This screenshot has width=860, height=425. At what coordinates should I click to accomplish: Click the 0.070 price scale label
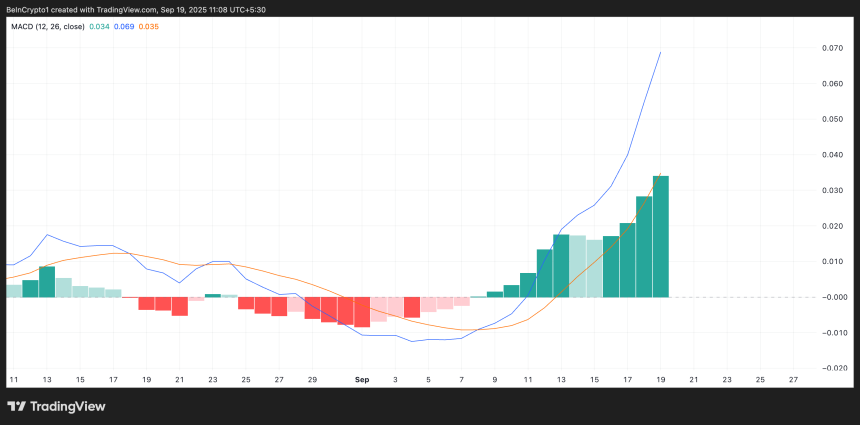(x=832, y=48)
